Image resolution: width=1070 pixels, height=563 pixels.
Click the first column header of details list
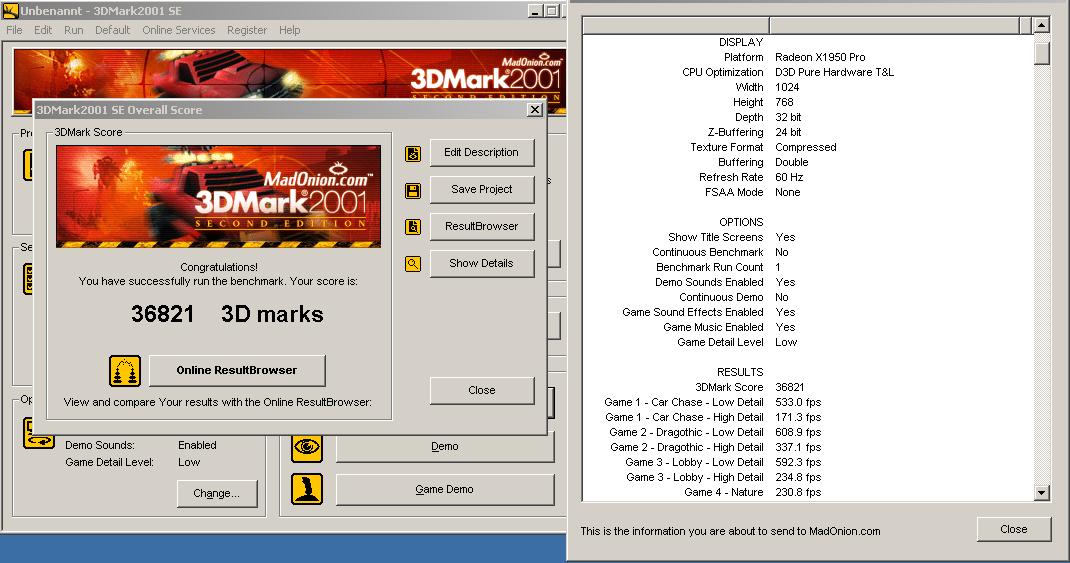coord(676,25)
